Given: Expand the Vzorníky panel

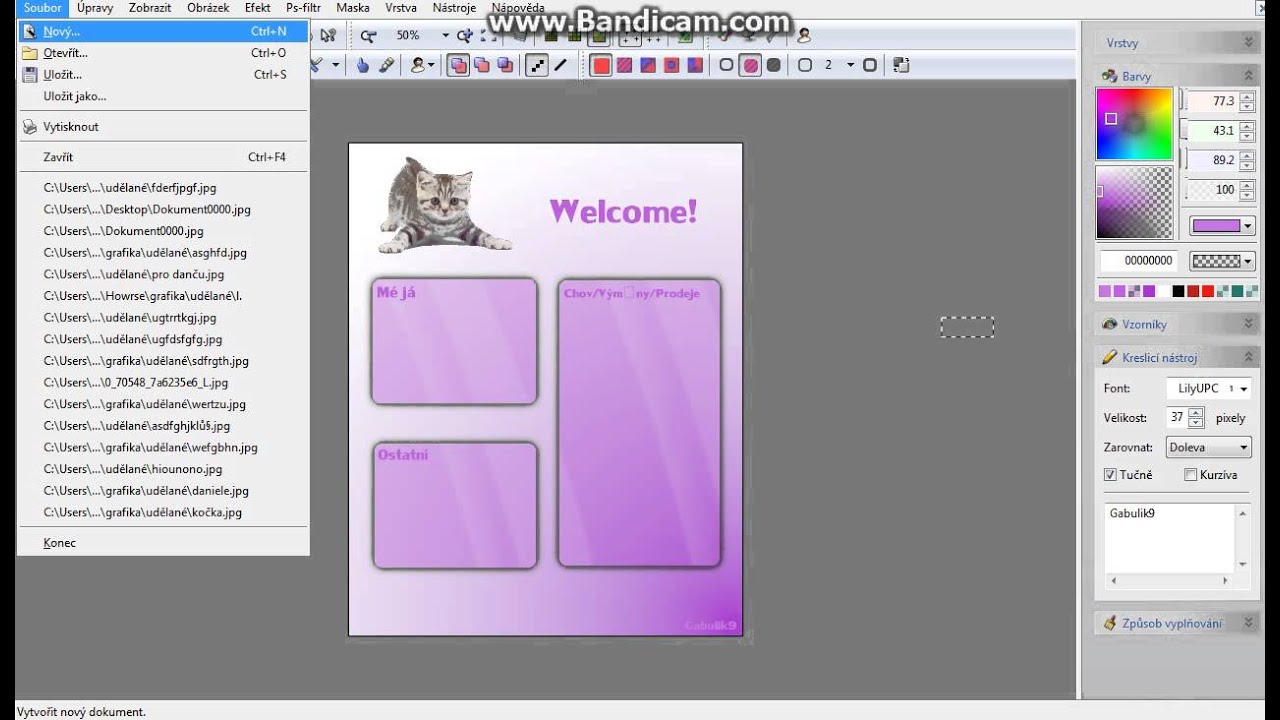Looking at the screenshot, I should tap(1248, 324).
